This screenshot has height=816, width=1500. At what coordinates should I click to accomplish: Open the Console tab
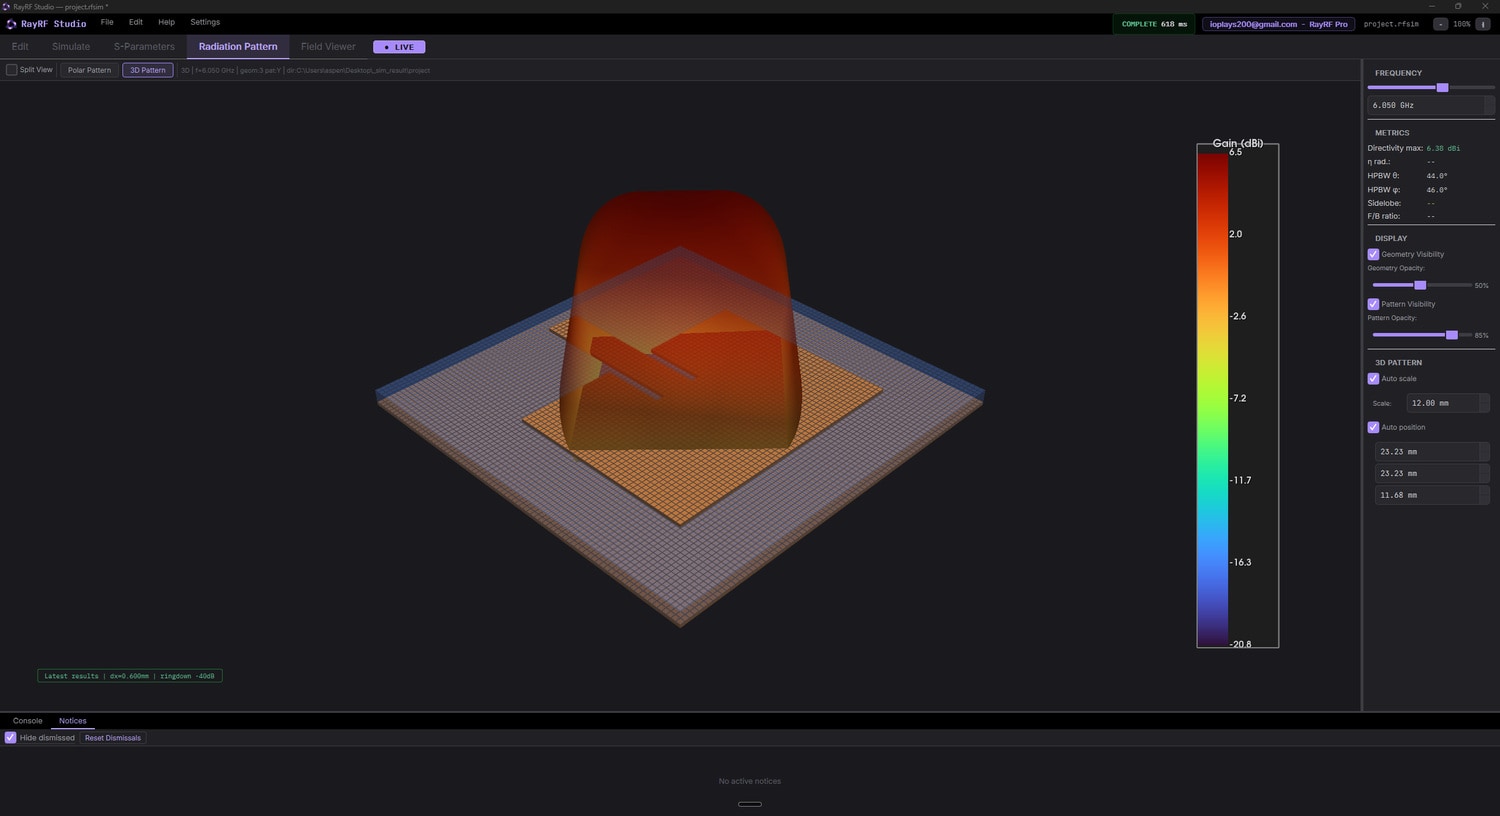[x=28, y=721]
